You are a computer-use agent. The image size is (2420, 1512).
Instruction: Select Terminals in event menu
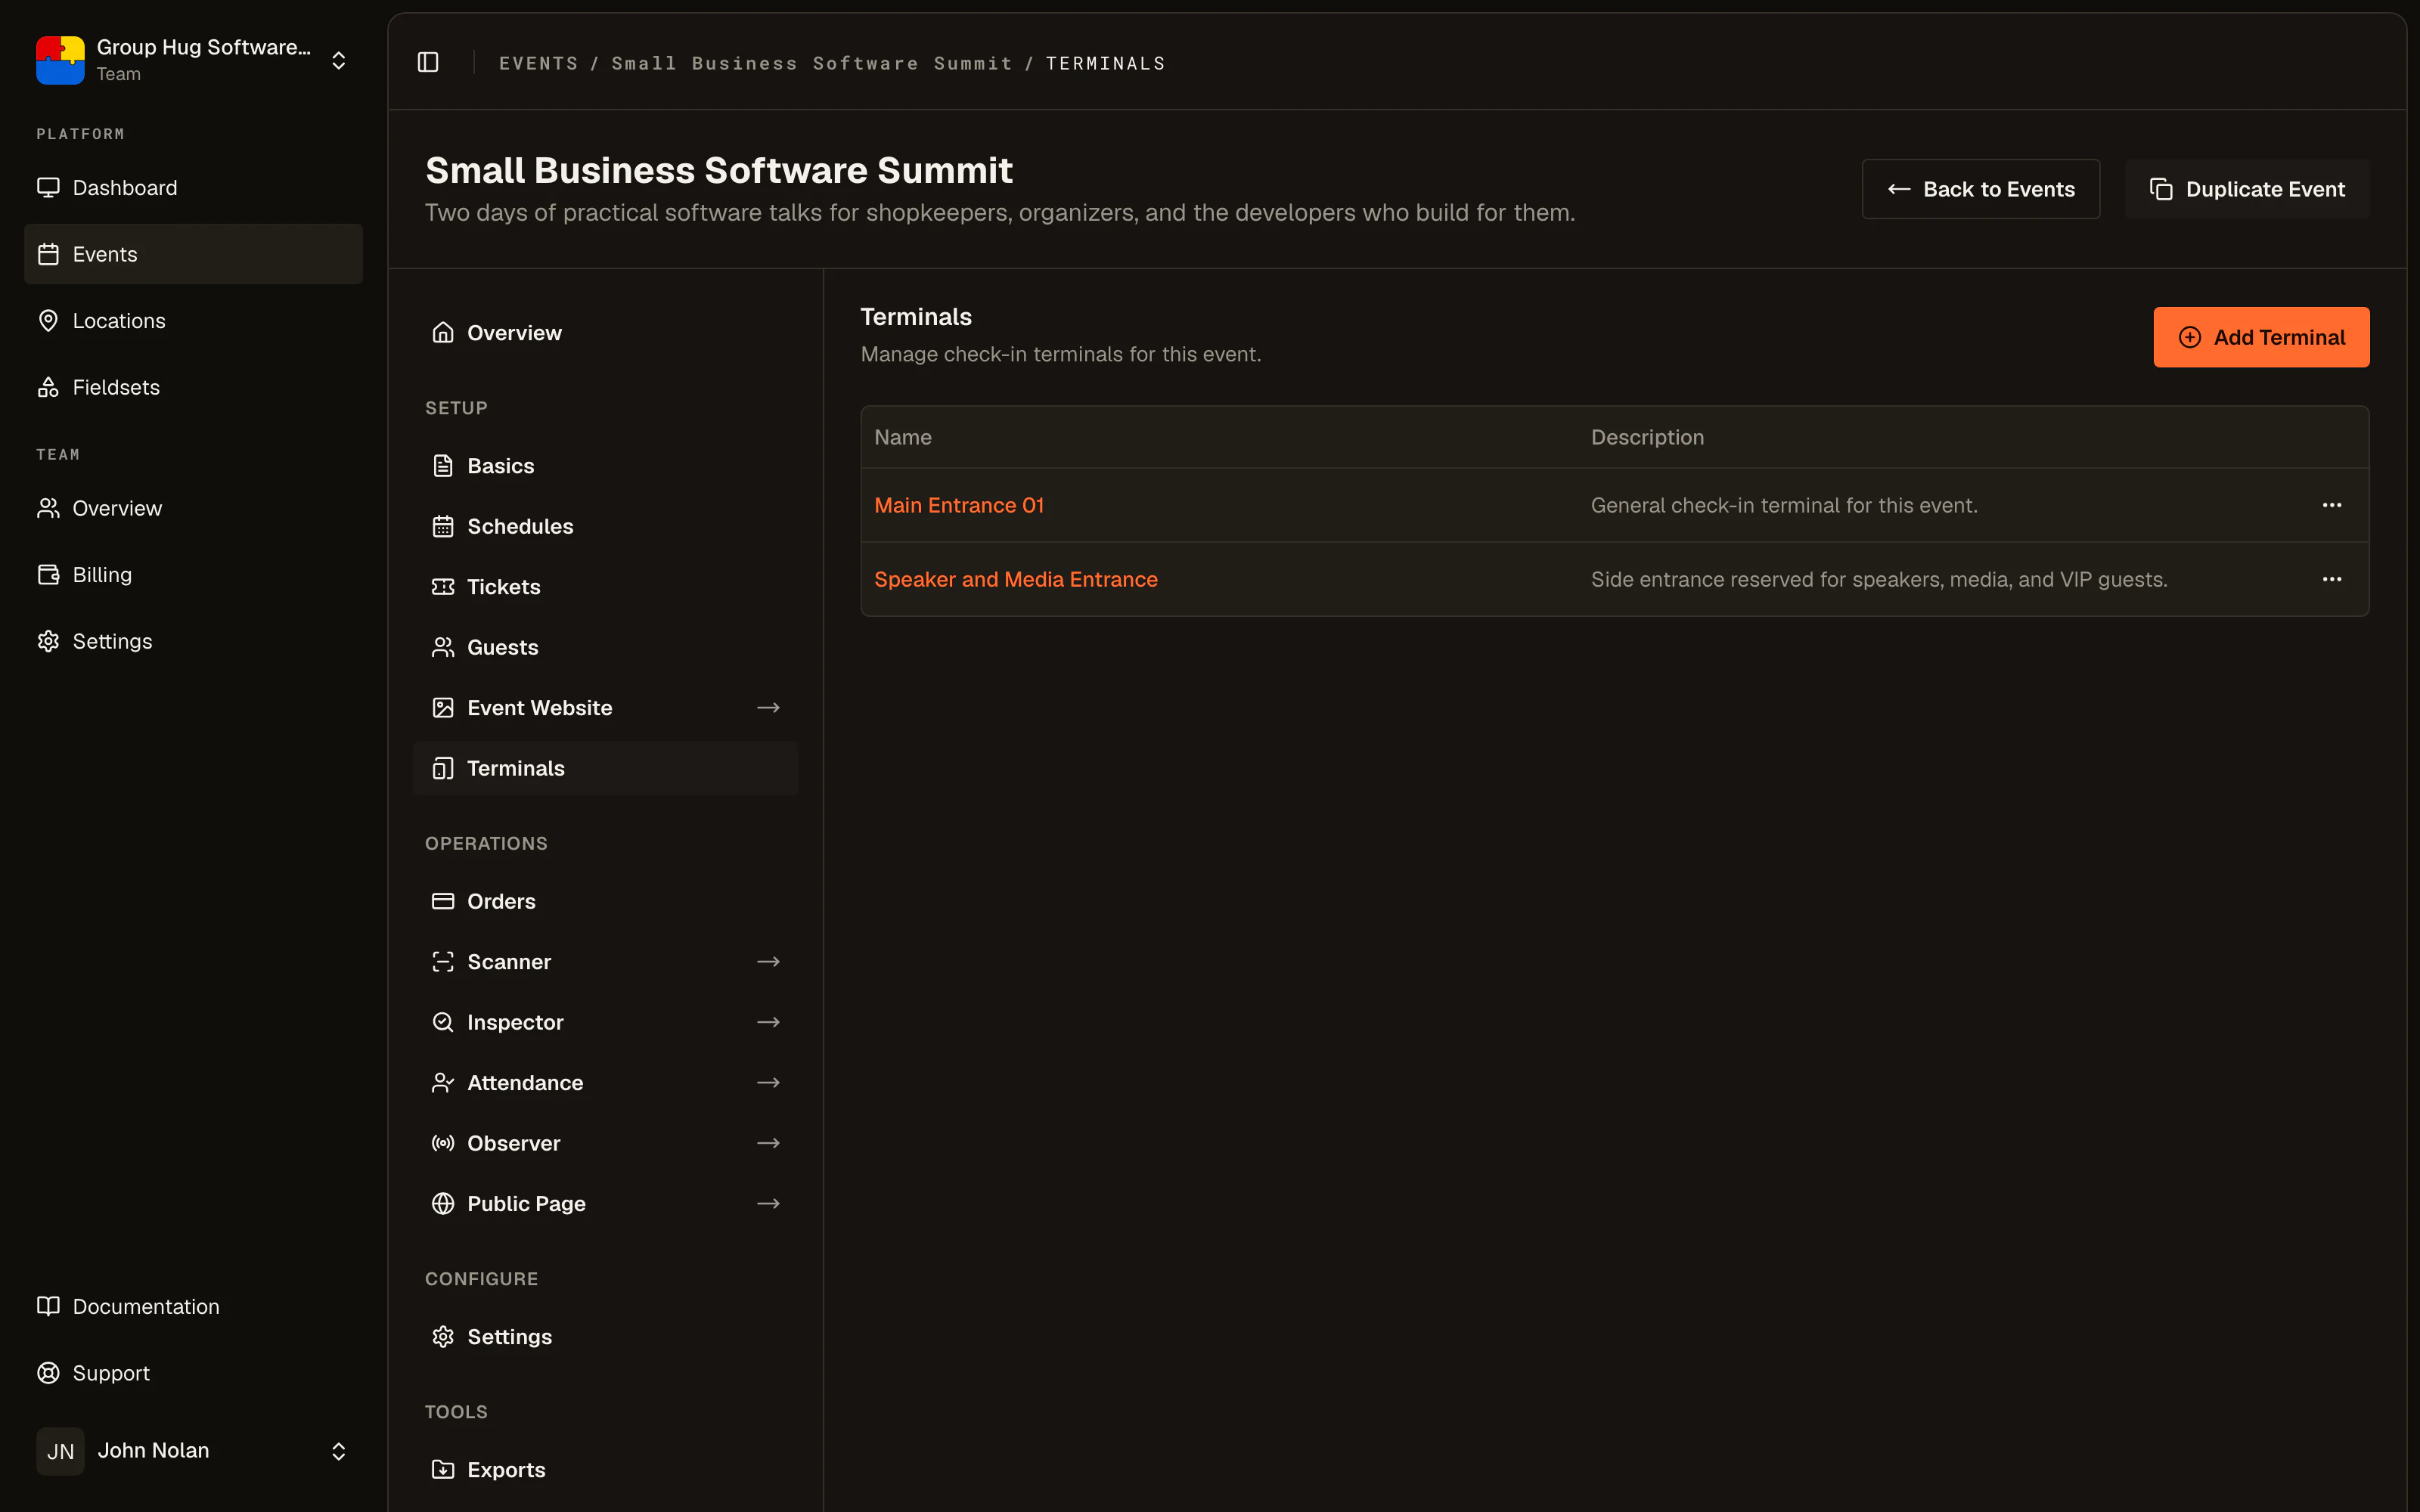click(605, 768)
